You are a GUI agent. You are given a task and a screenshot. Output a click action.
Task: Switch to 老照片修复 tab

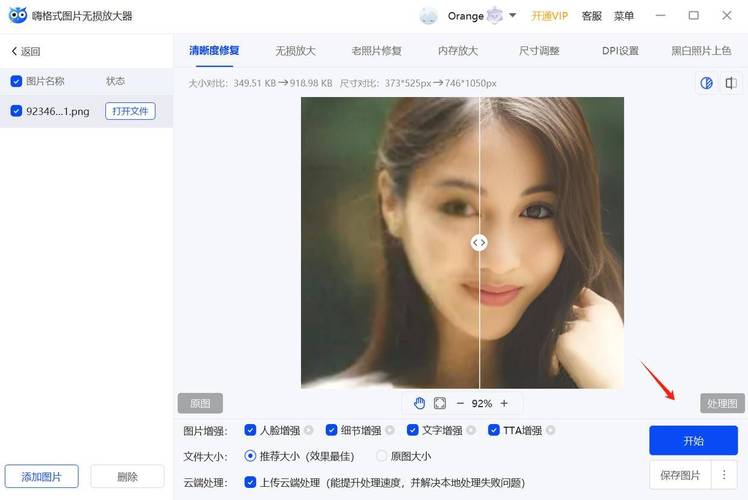pos(376,51)
